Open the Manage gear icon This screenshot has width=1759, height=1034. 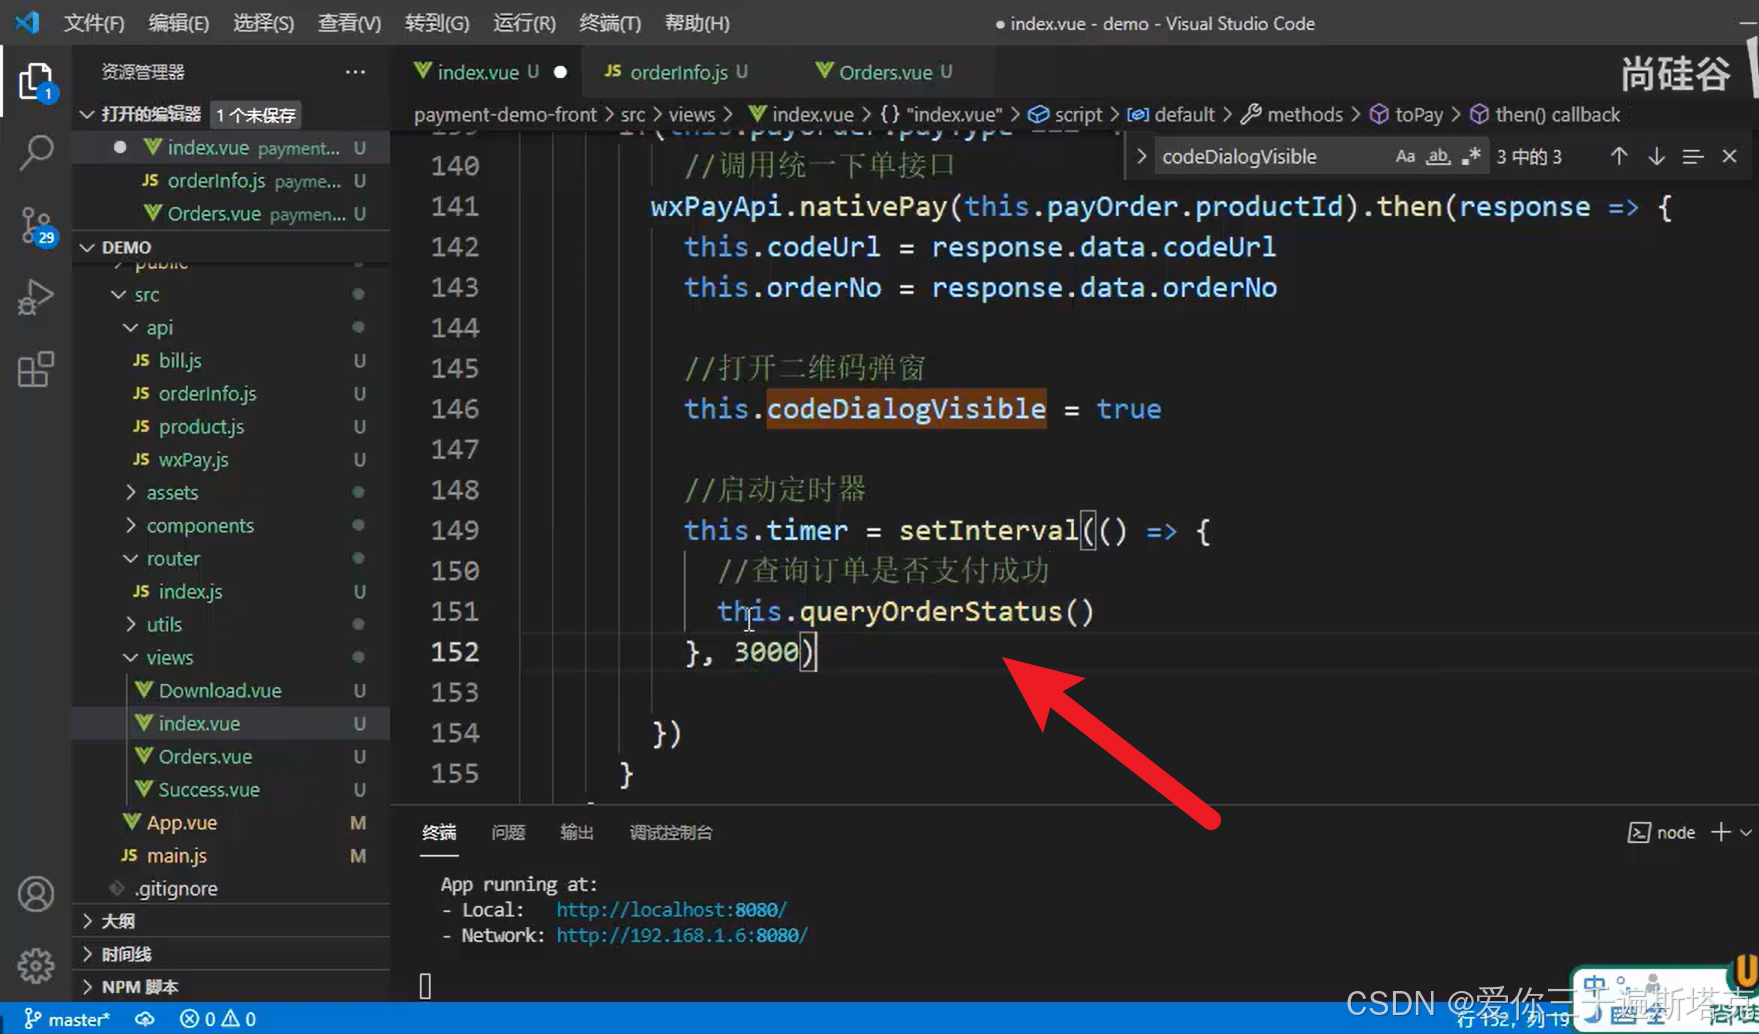pos(36,965)
